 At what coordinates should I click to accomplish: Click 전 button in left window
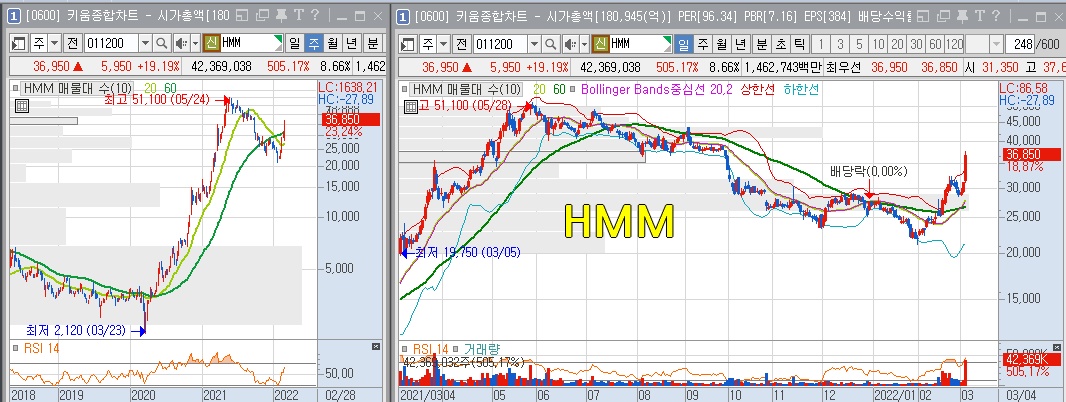(73, 44)
